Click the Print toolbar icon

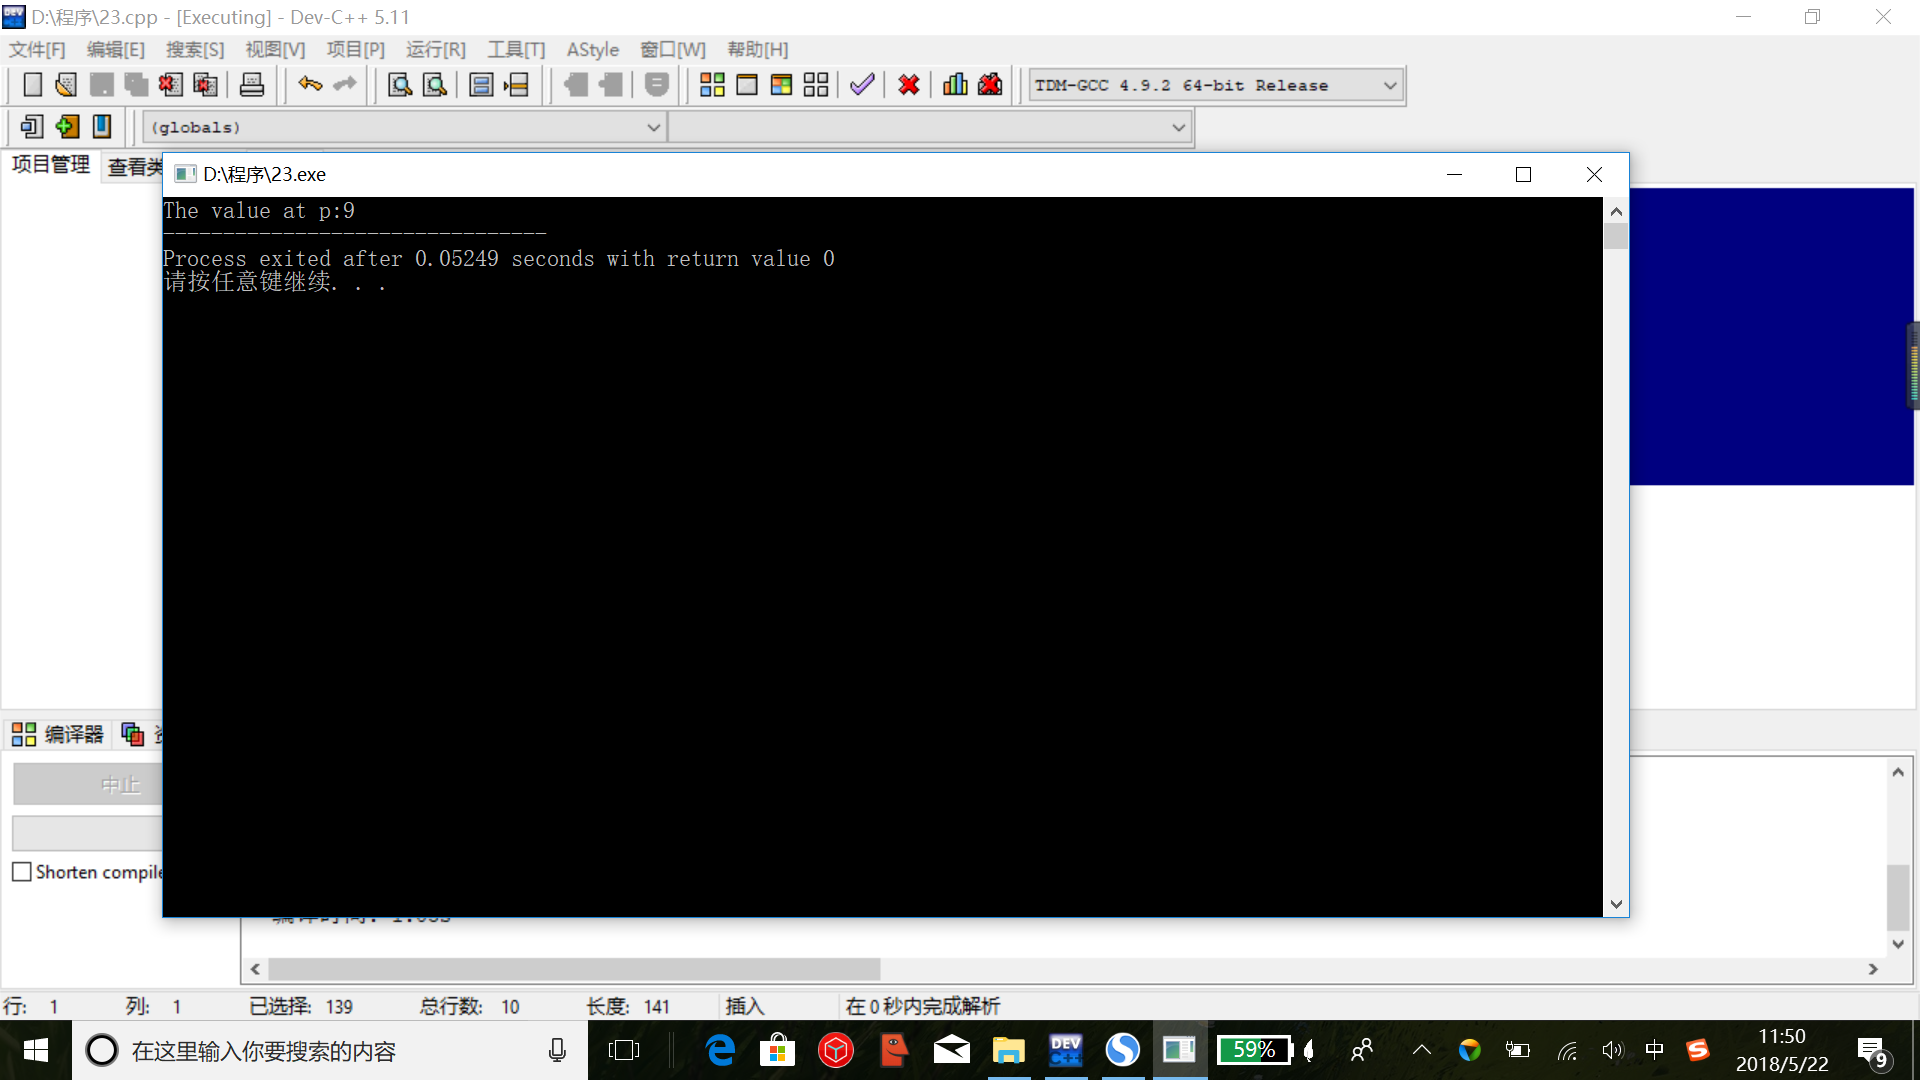252,85
